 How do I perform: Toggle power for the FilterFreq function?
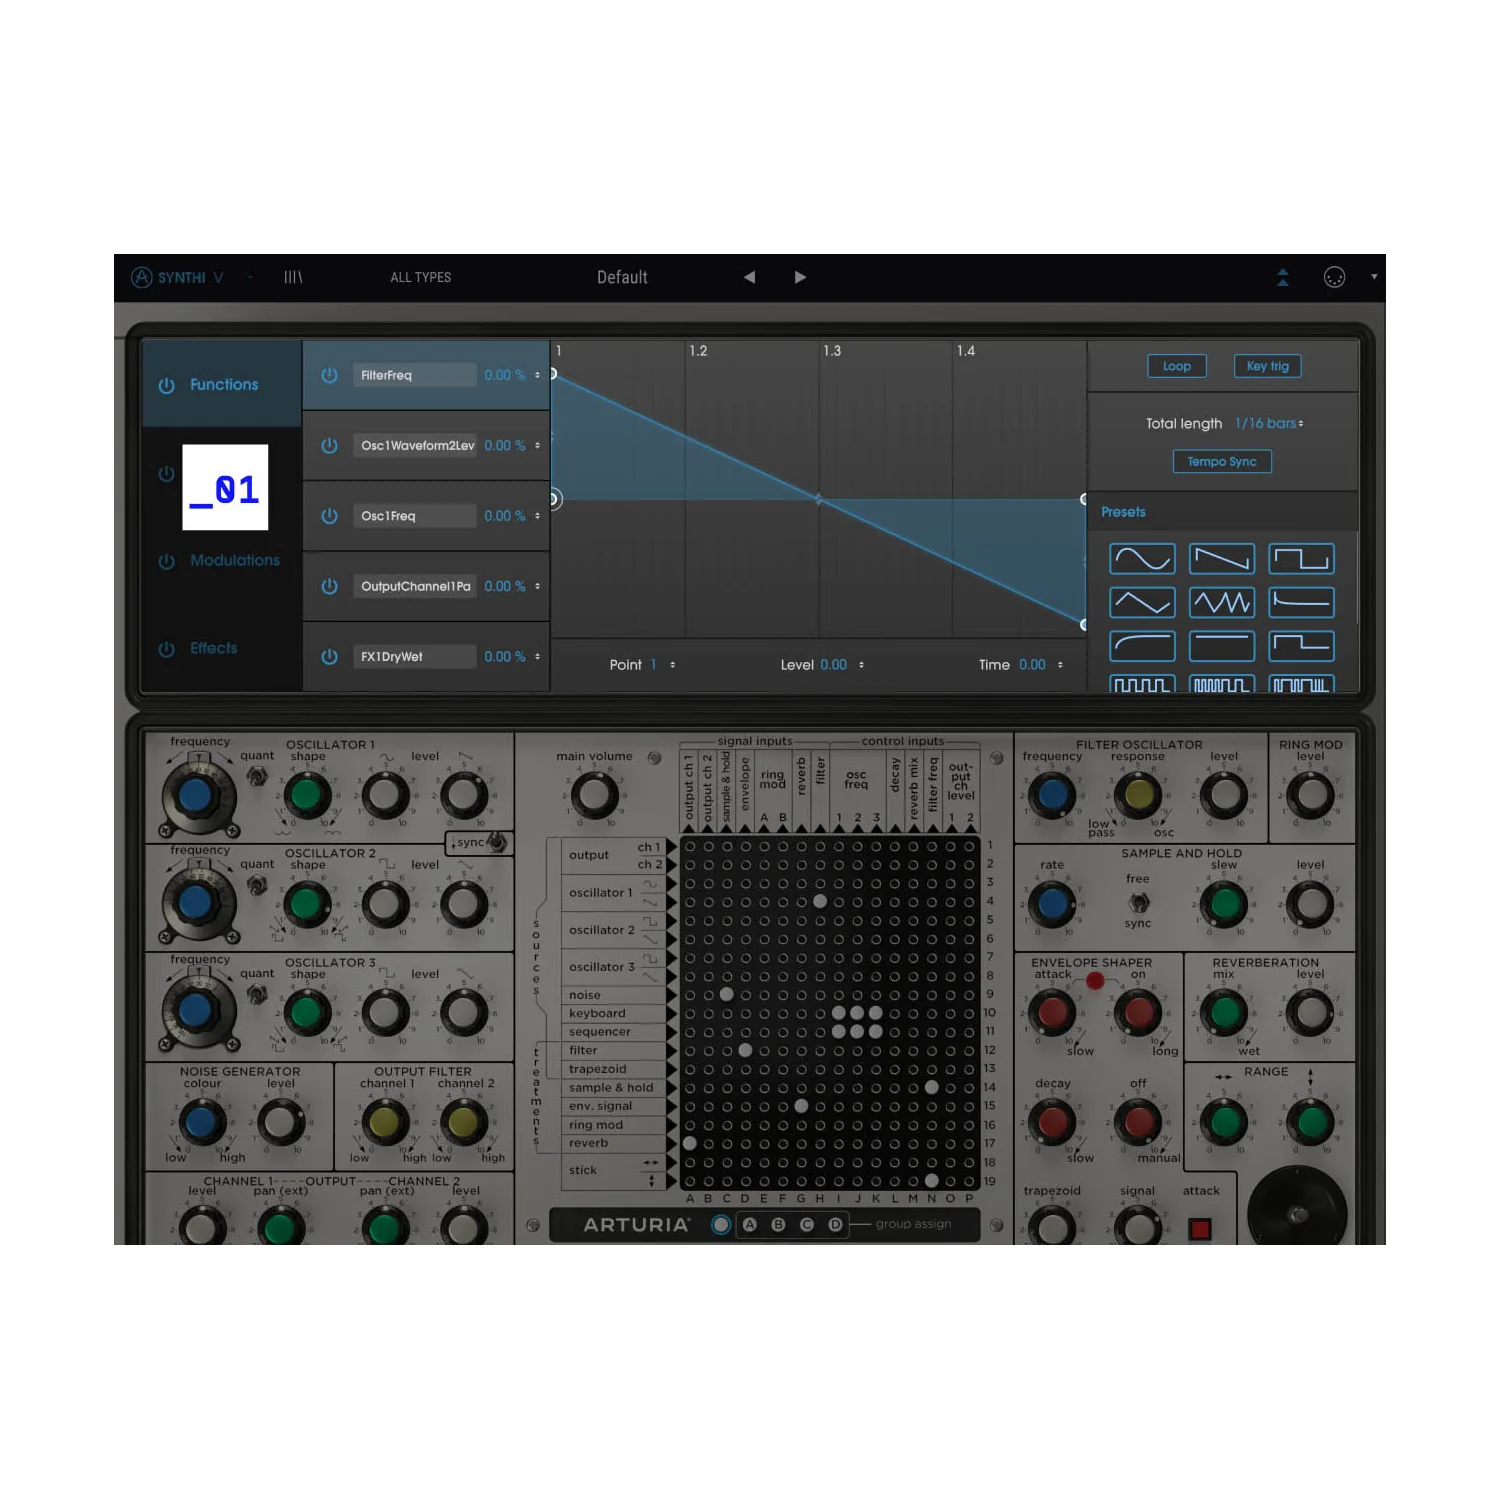point(329,375)
